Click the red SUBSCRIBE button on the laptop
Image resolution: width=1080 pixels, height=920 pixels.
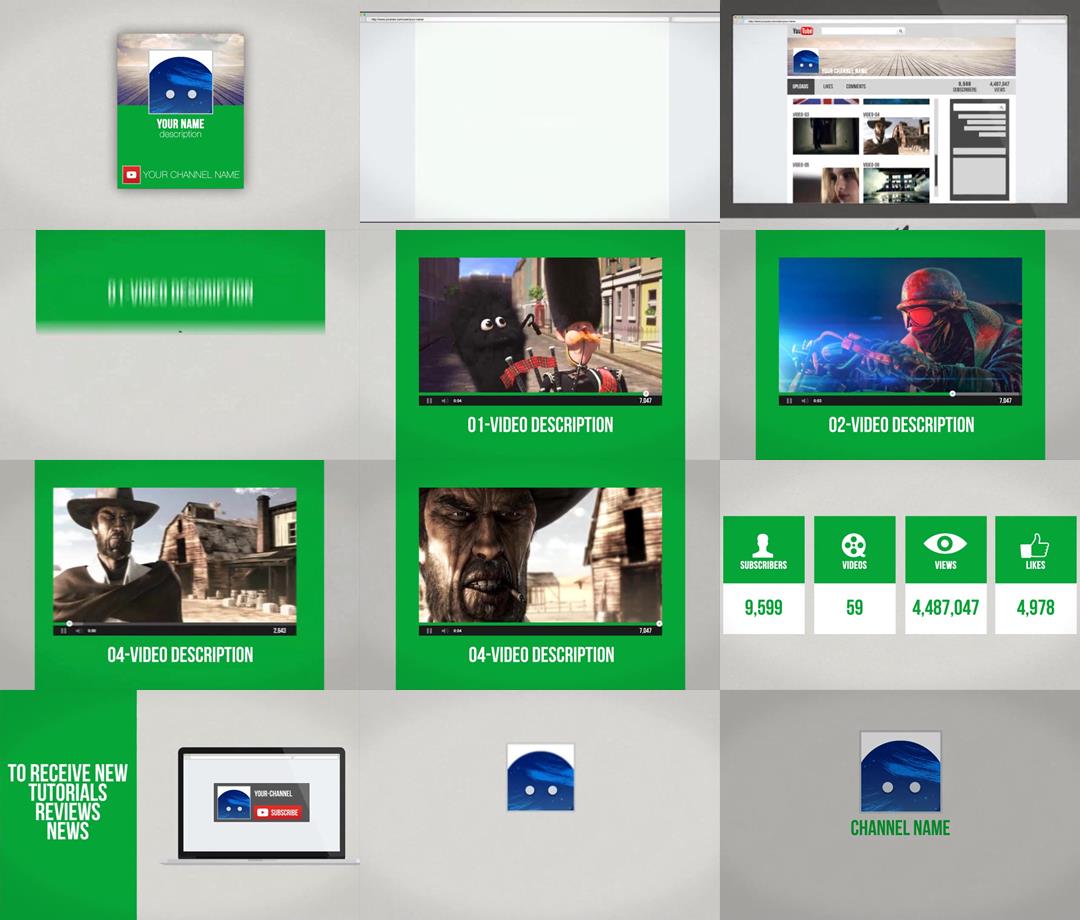pyautogui.click(x=277, y=813)
